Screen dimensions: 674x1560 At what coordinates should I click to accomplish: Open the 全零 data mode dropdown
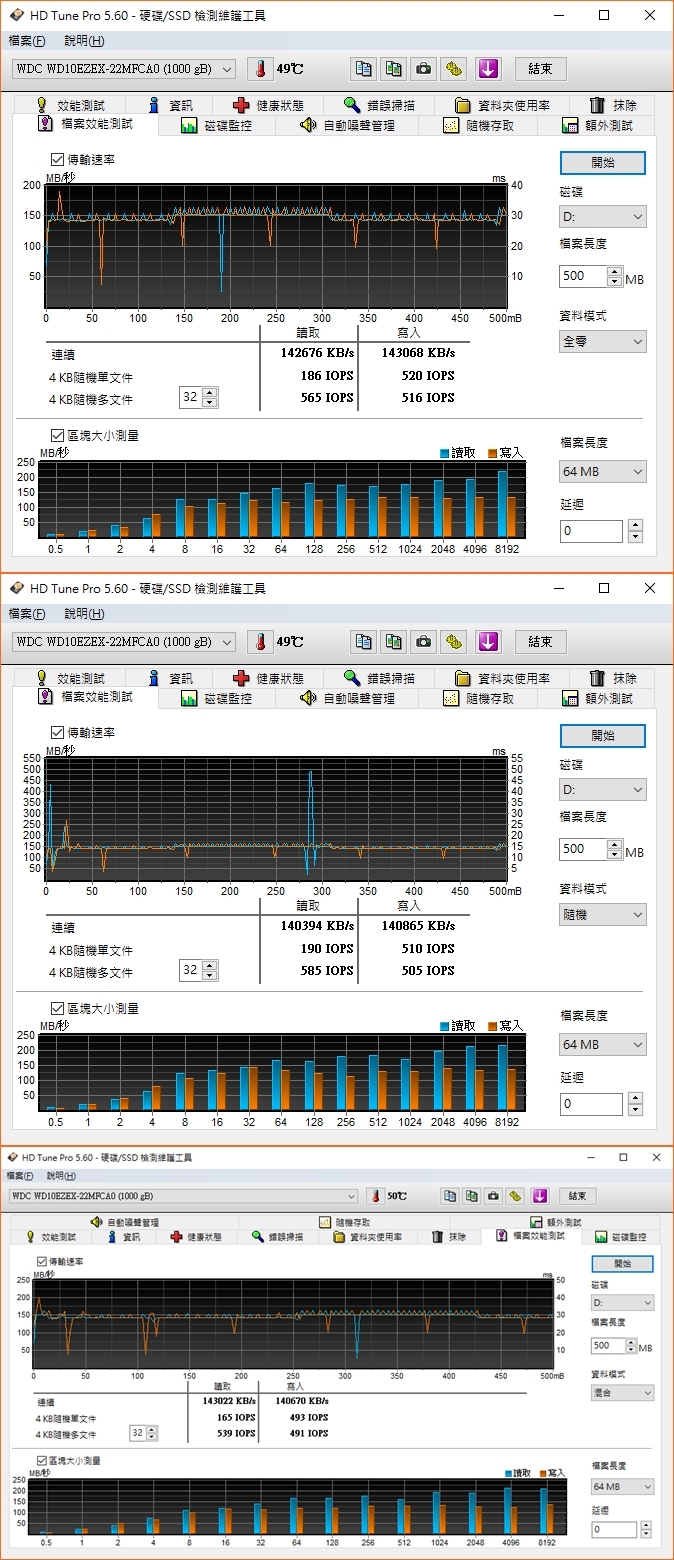pos(602,342)
